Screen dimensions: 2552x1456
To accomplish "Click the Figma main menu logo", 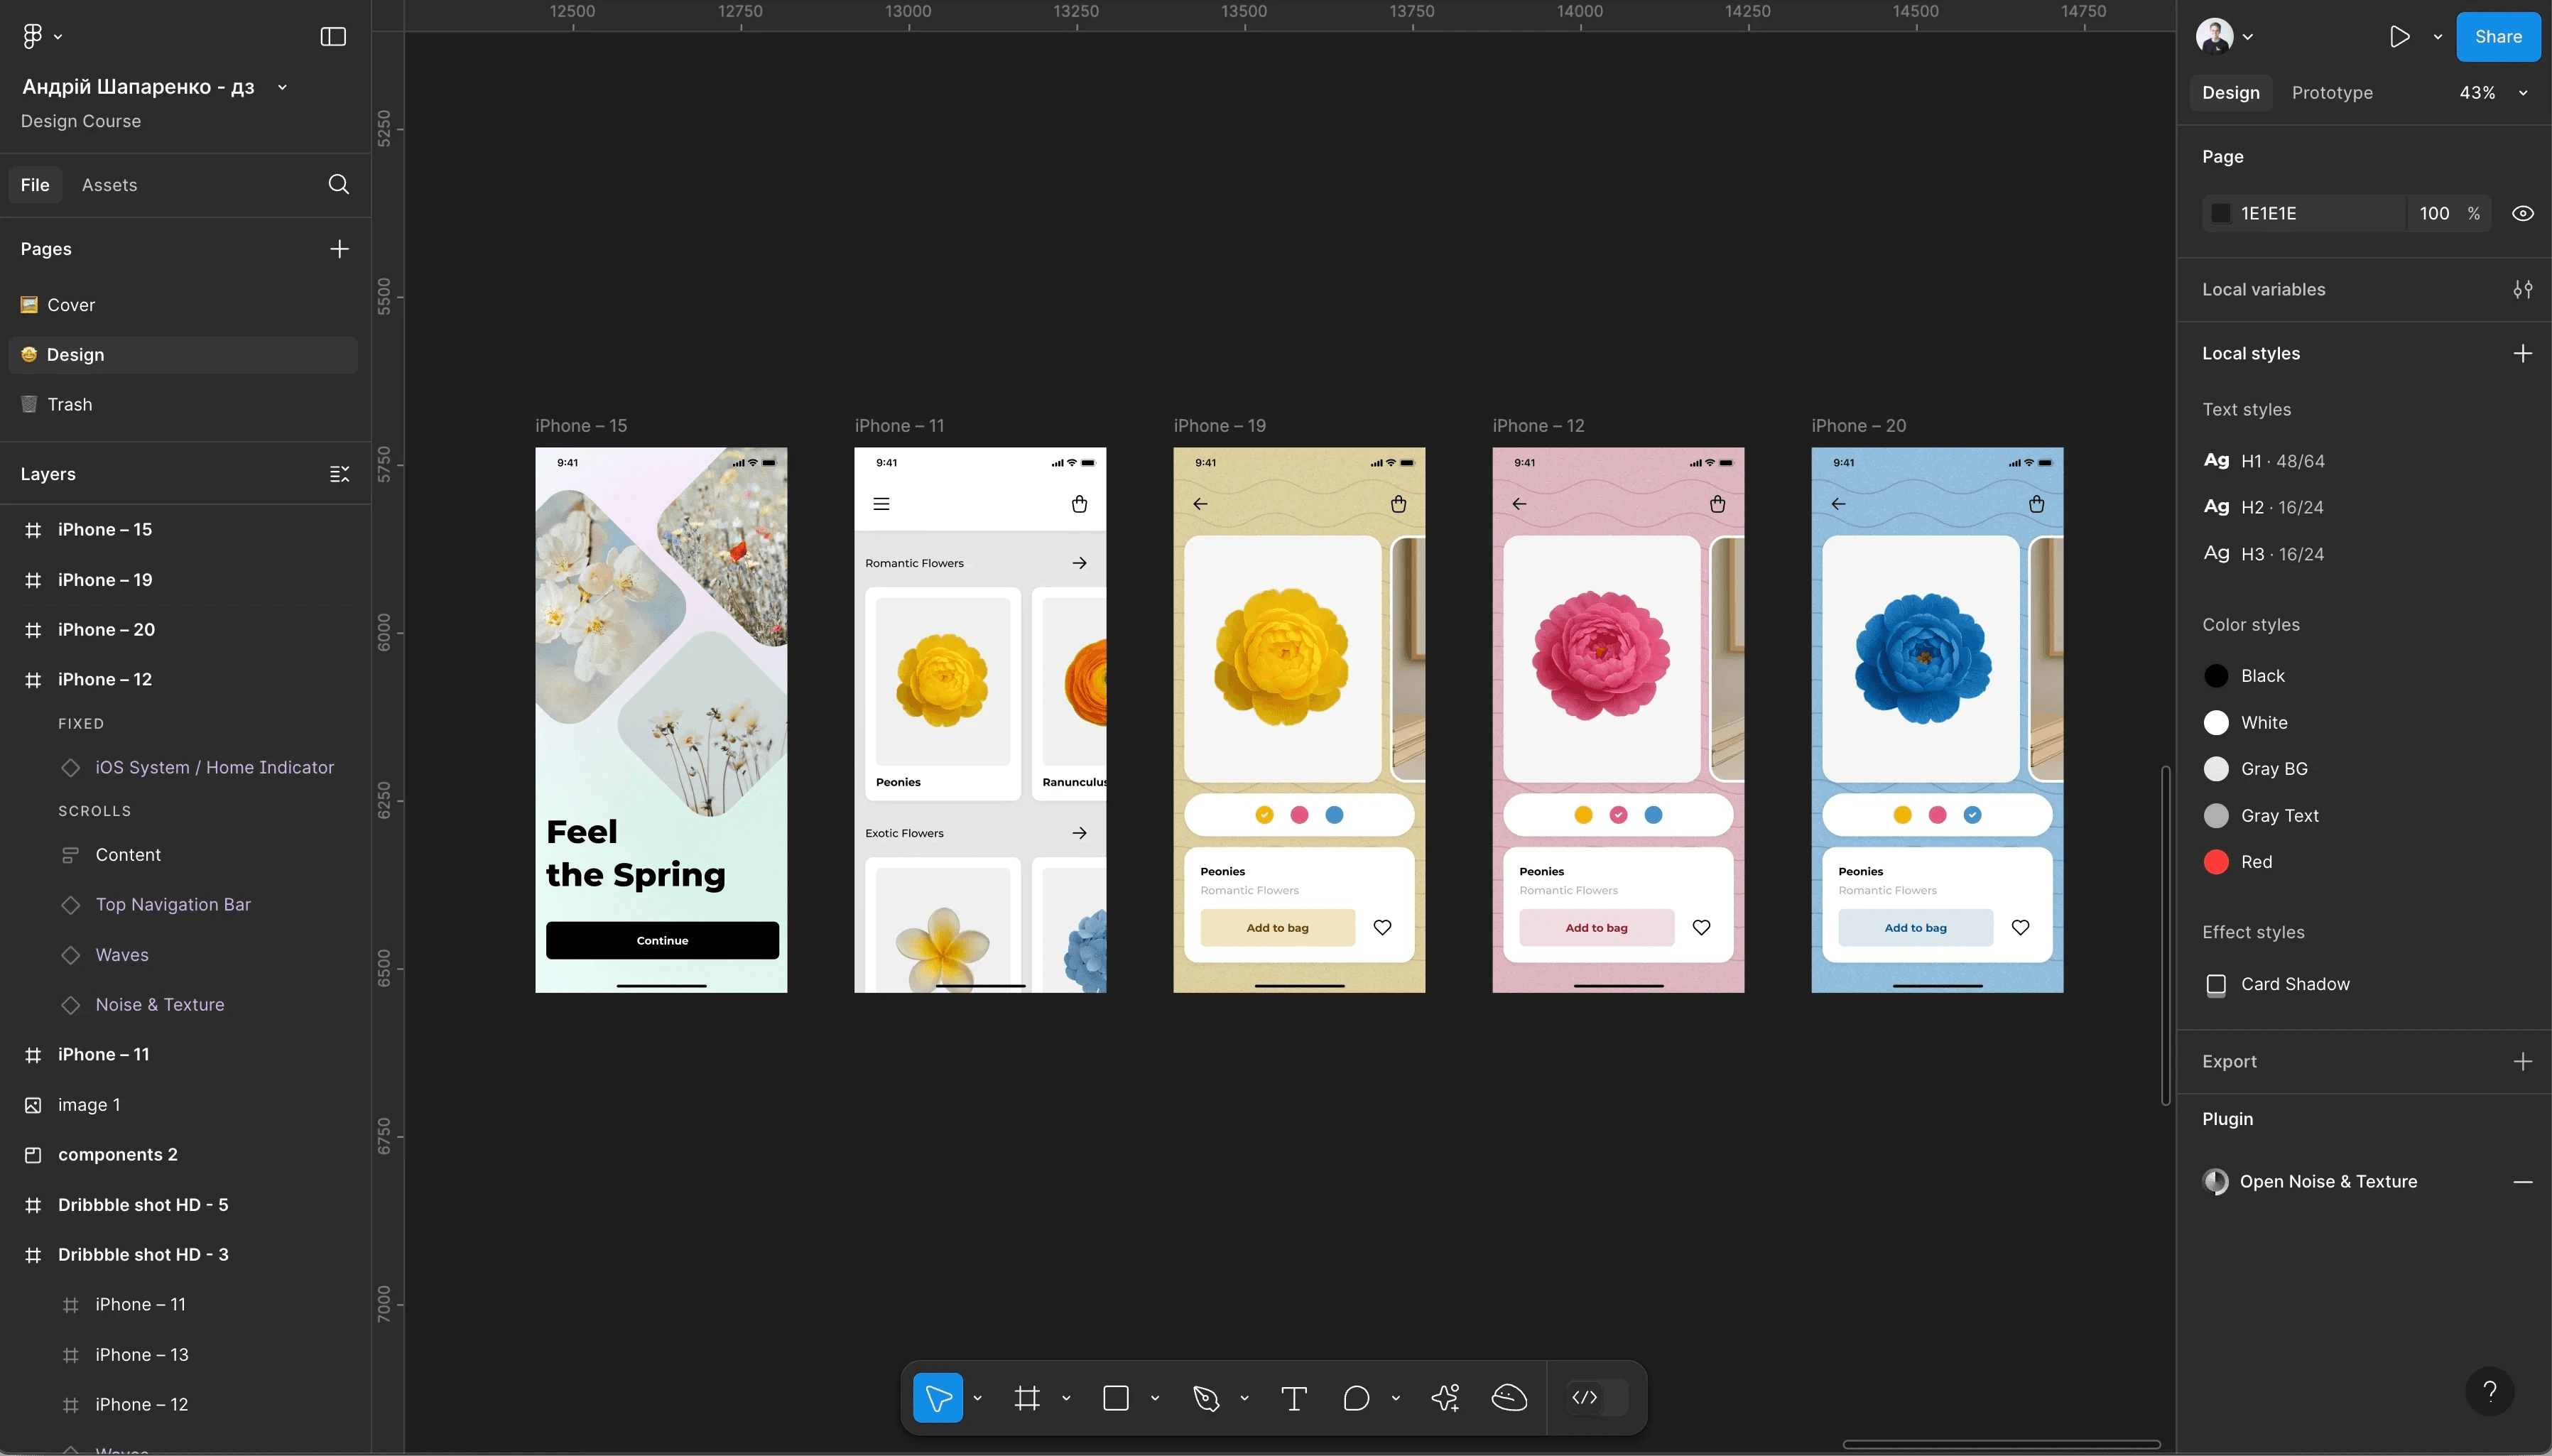I will pyautogui.click(x=33, y=37).
